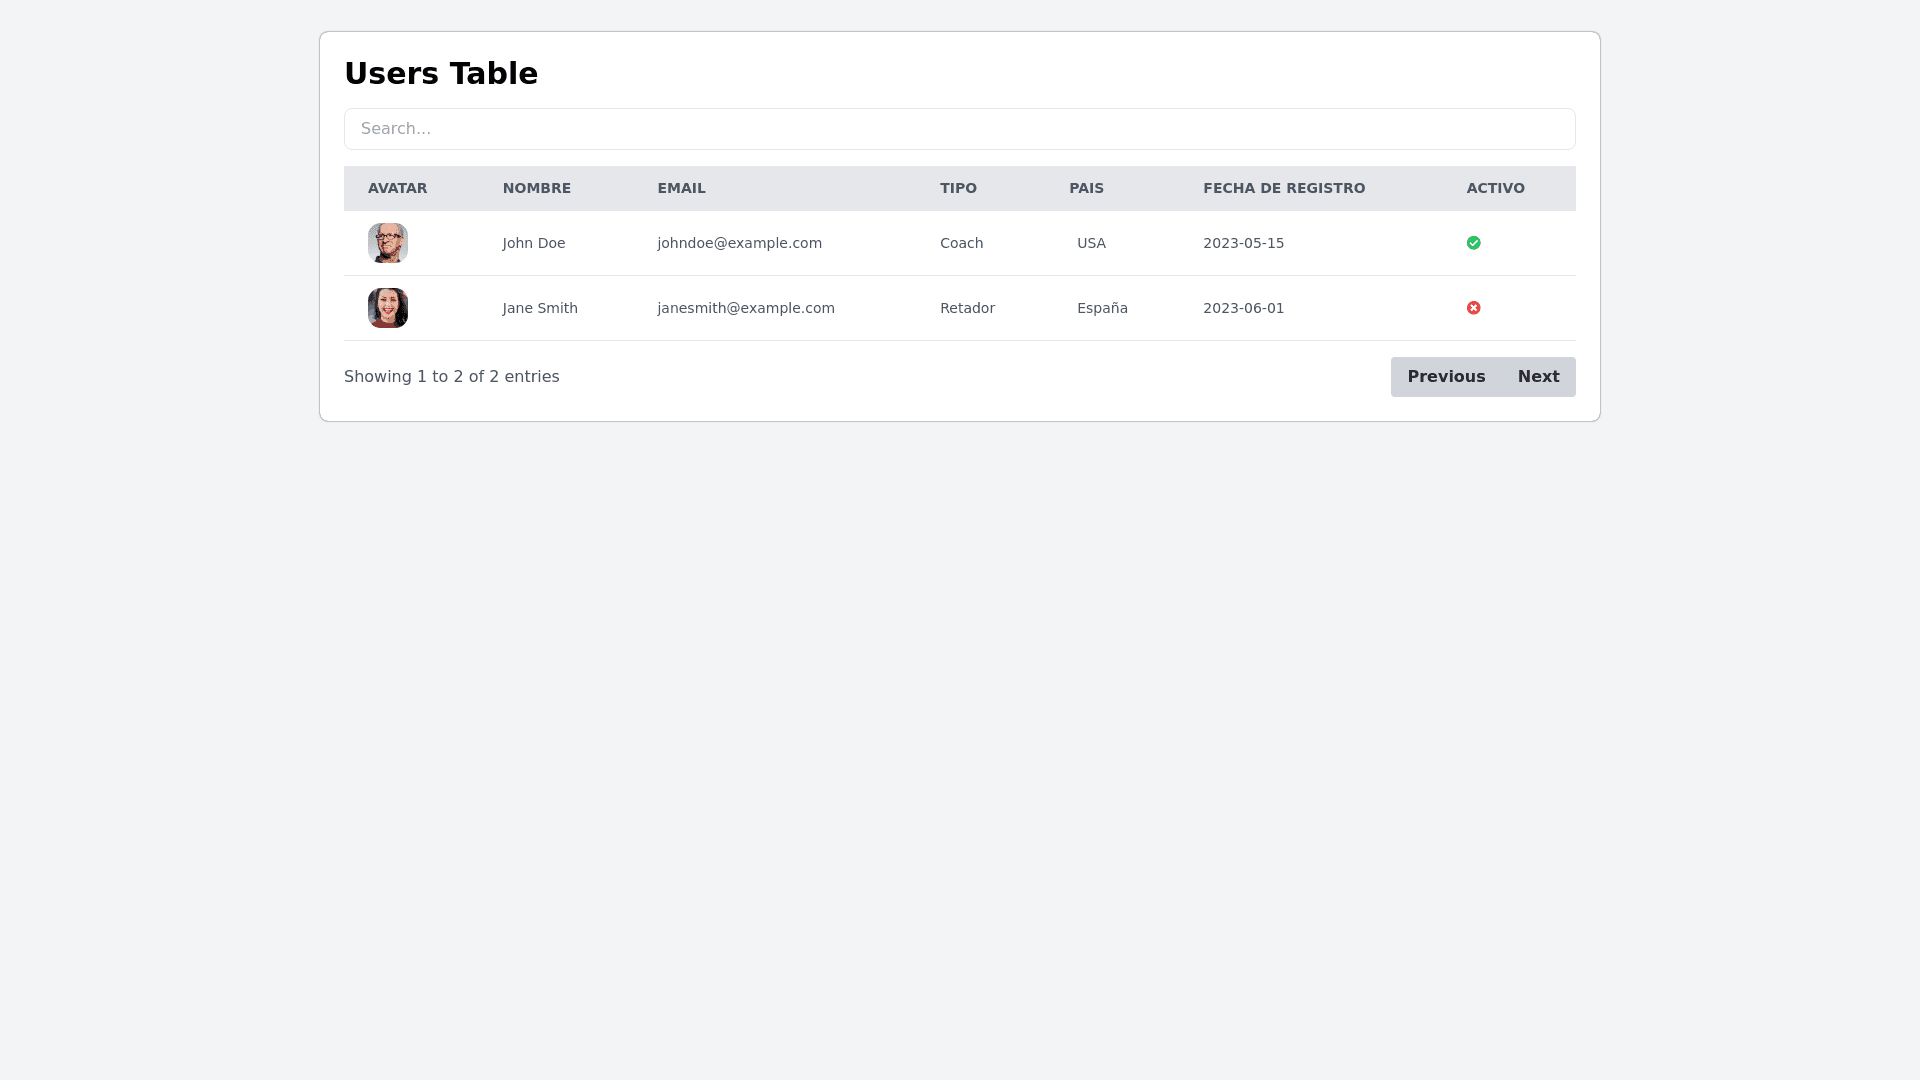Image resolution: width=1920 pixels, height=1080 pixels.
Task: Click the Activo column header
Action: (1495, 188)
